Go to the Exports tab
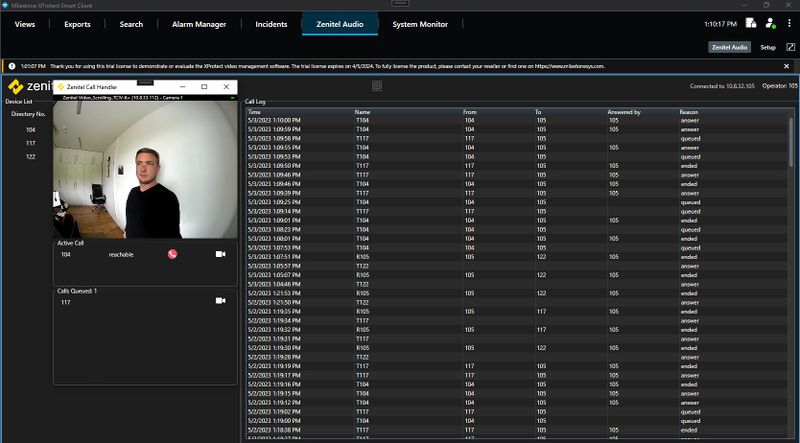 (x=76, y=23)
